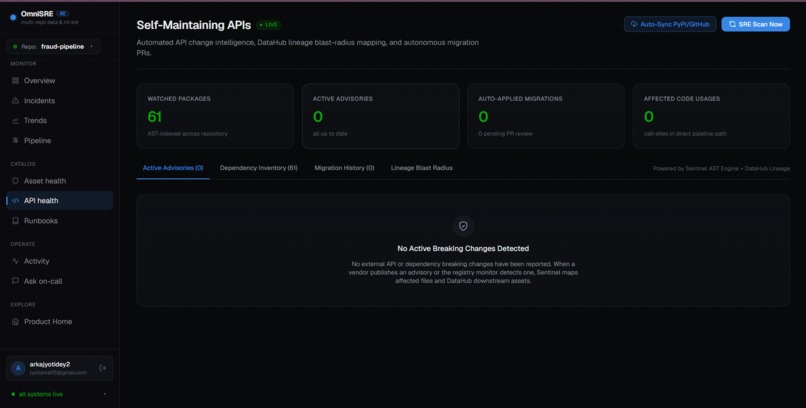Click the Self-Maintaining APIs page heading
The width and height of the screenshot is (806, 408).
coord(194,25)
